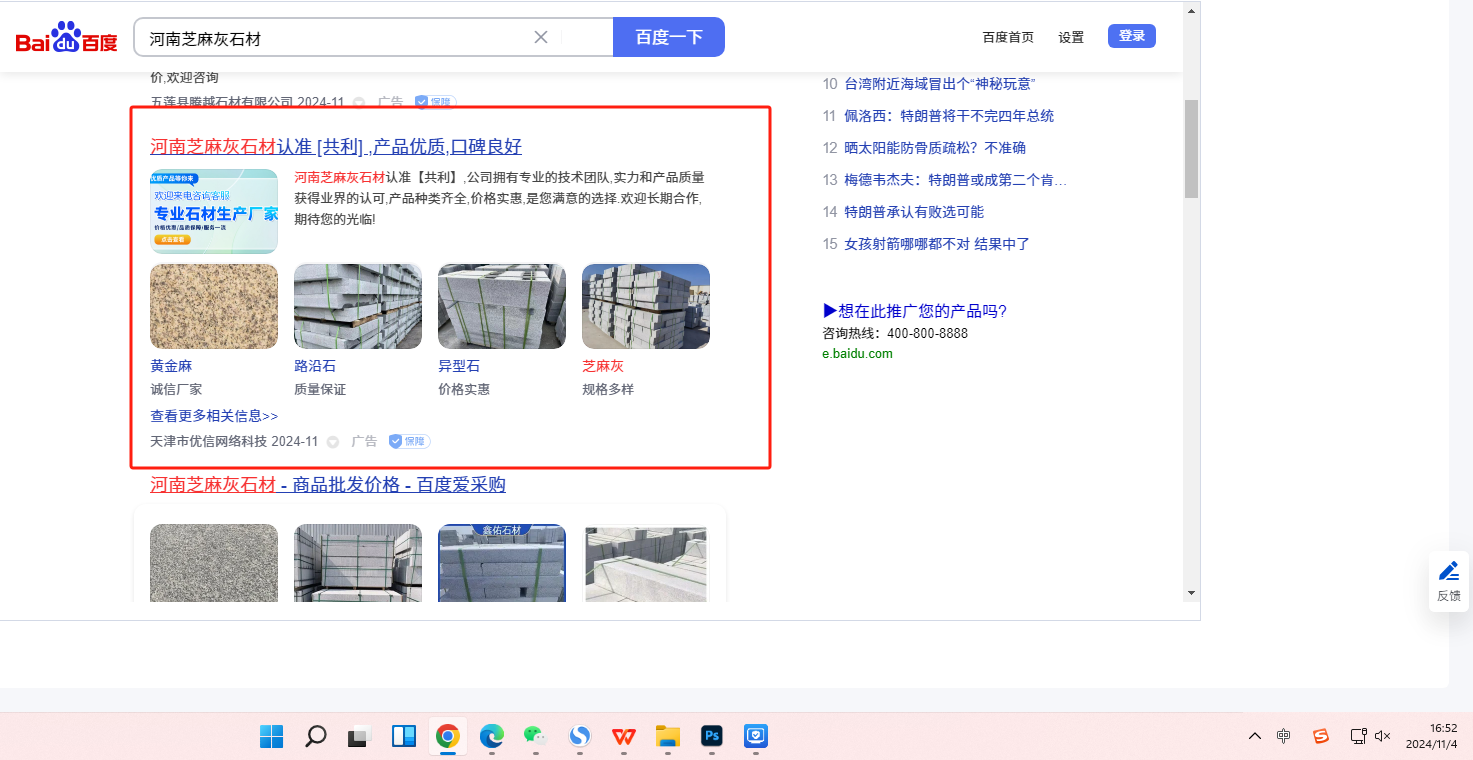1473x760 pixels.
Task: Click the muted volume icon in tray
Action: pos(1383,736)
